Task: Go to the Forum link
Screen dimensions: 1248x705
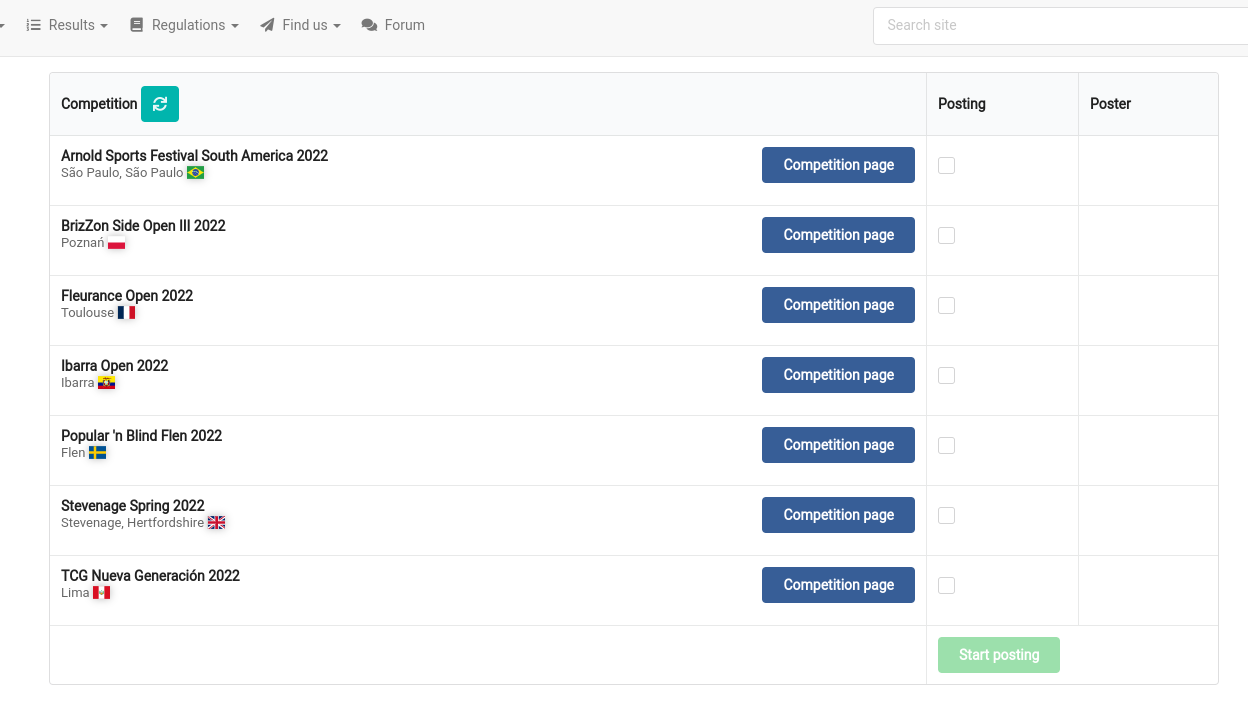Action: click(393, 25)
